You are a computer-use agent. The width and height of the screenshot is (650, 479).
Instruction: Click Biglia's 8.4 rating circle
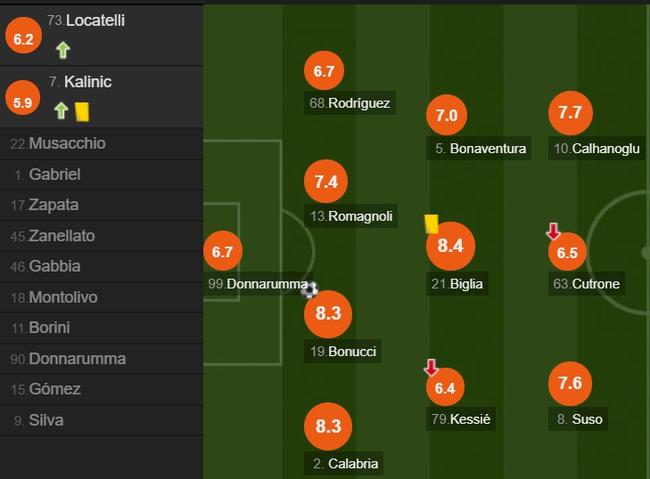[x=450, y=246]
